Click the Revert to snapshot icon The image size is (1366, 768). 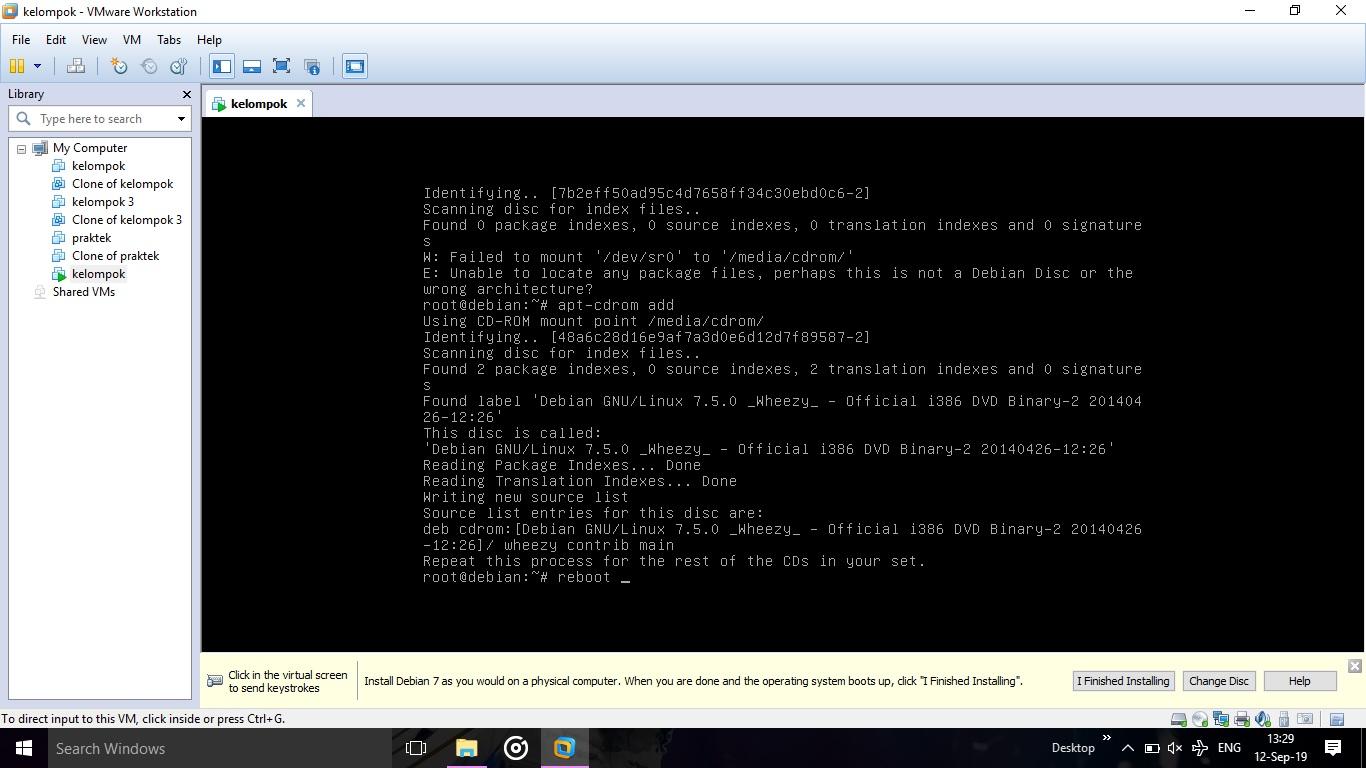pyautogui.click(x=149, y=66)
